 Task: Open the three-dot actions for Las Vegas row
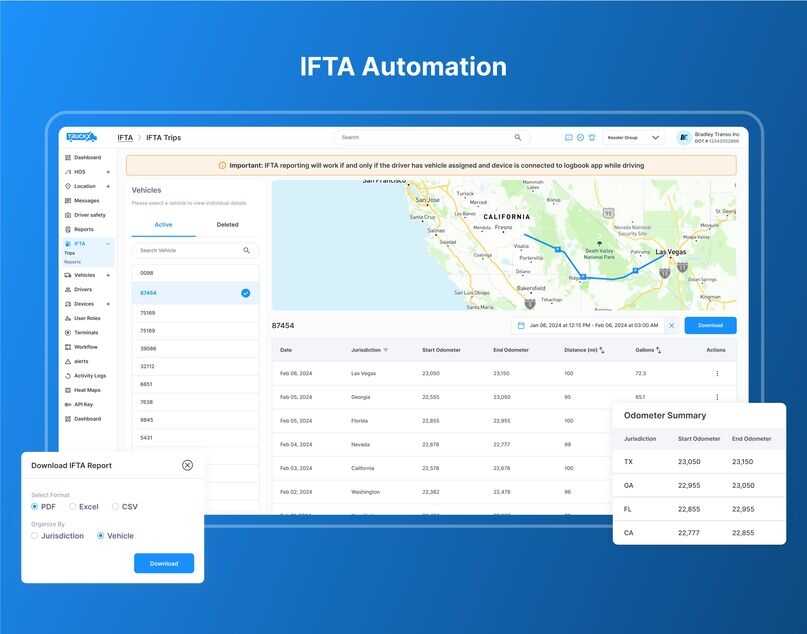click(x=717, y=374)
